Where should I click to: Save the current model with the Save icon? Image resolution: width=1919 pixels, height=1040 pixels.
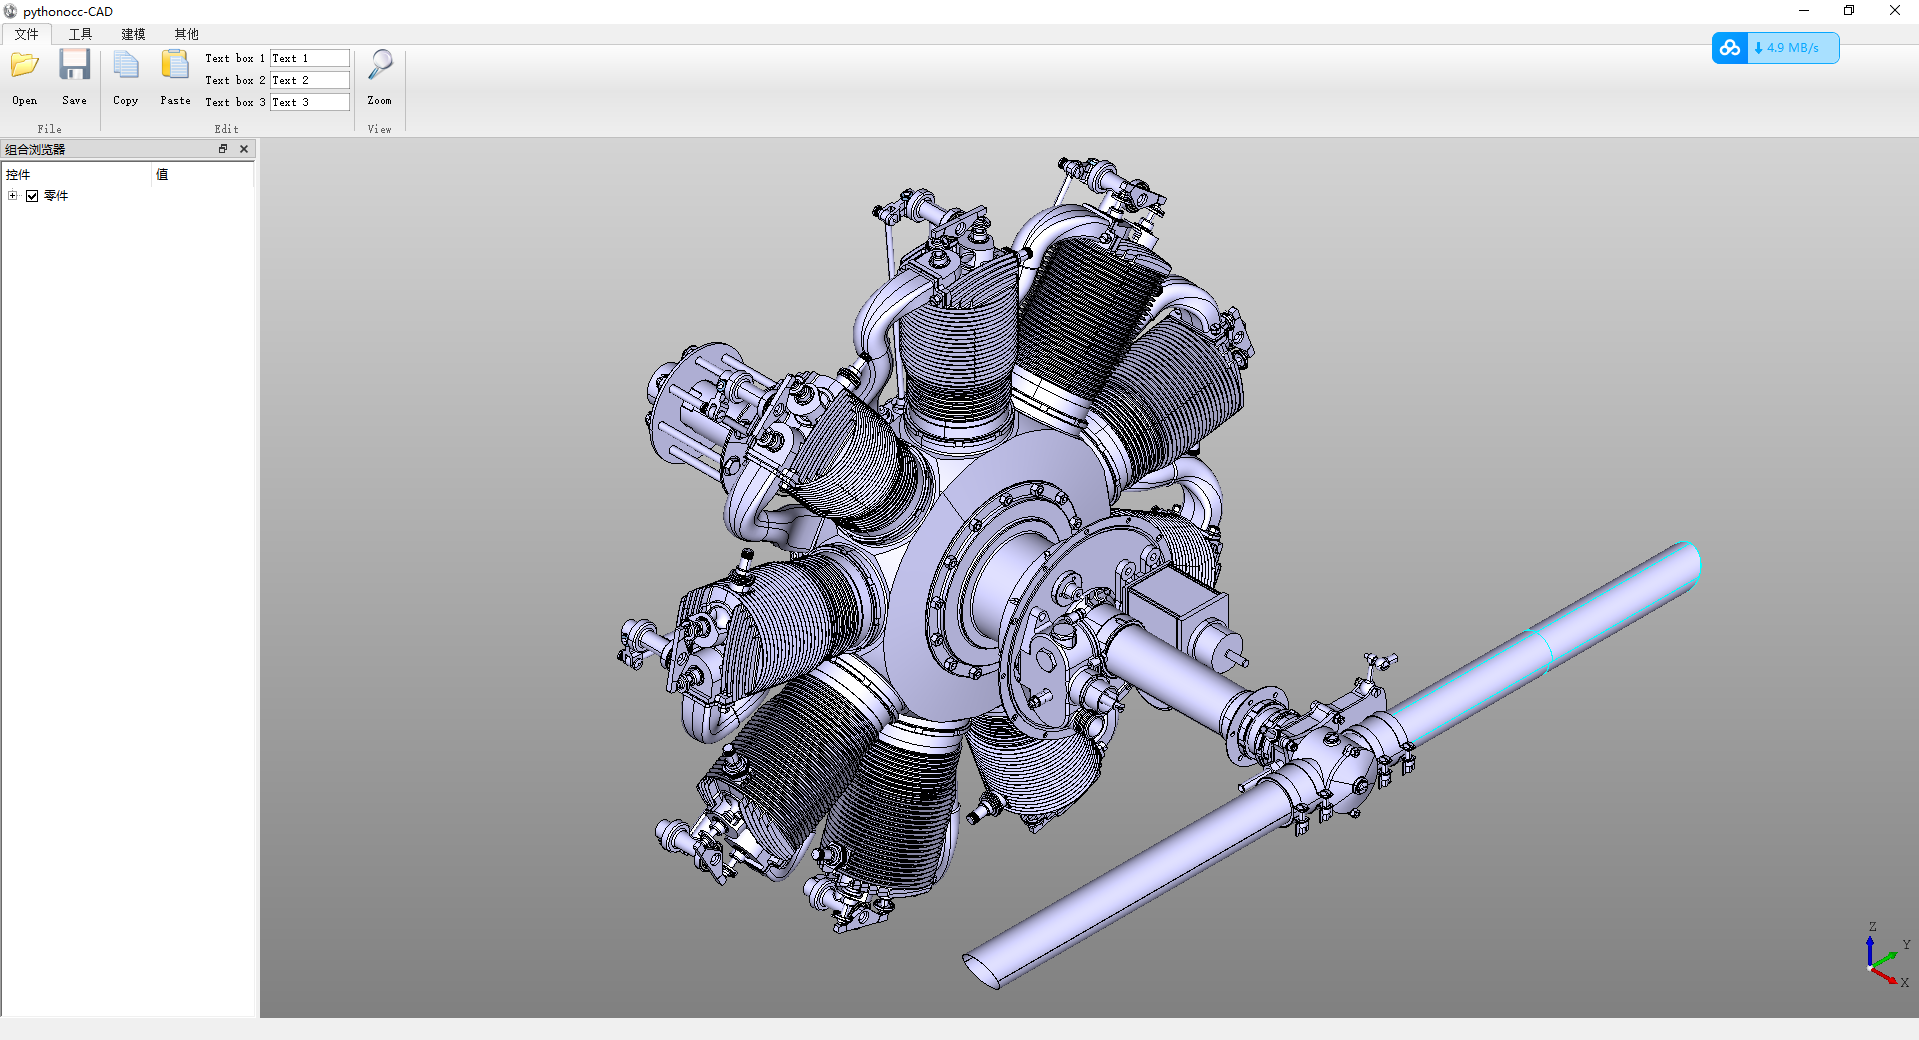point(74,63)
